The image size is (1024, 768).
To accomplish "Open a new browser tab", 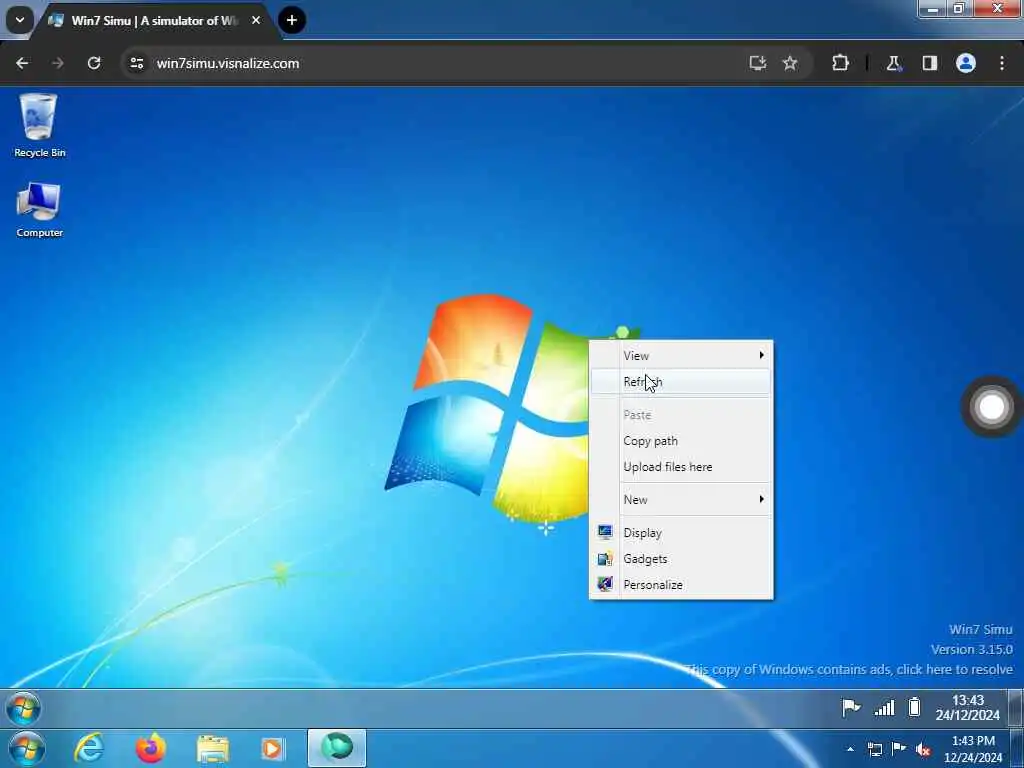I will click(x=292, y=20).
